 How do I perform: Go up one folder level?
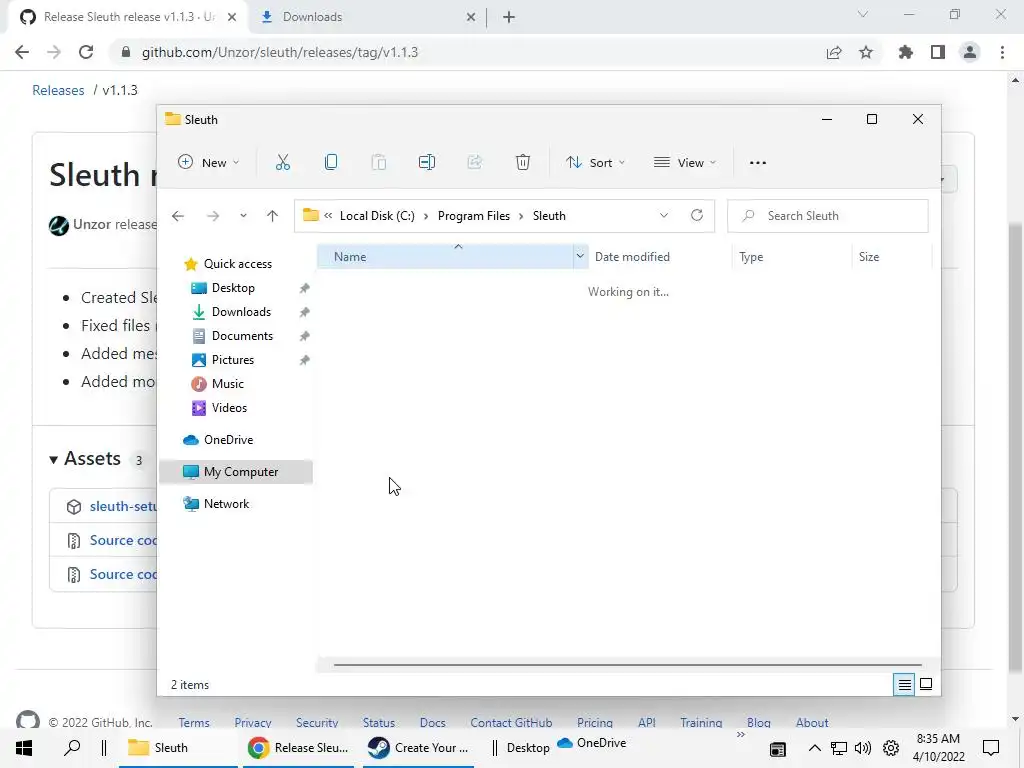[272, 216]
